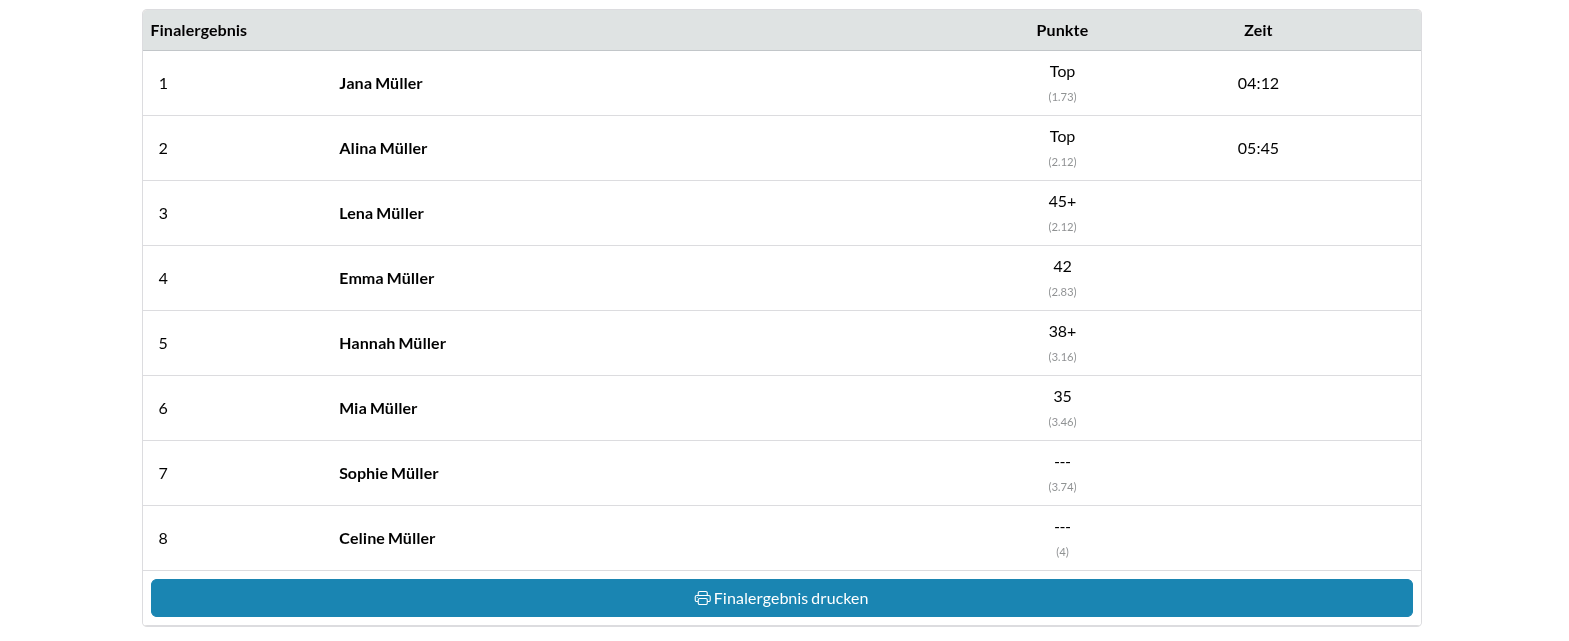The height and width of the screenshot is (641, 1569).
Task: Select Celine Müller in the last row
Action: (x=387, y=539)
